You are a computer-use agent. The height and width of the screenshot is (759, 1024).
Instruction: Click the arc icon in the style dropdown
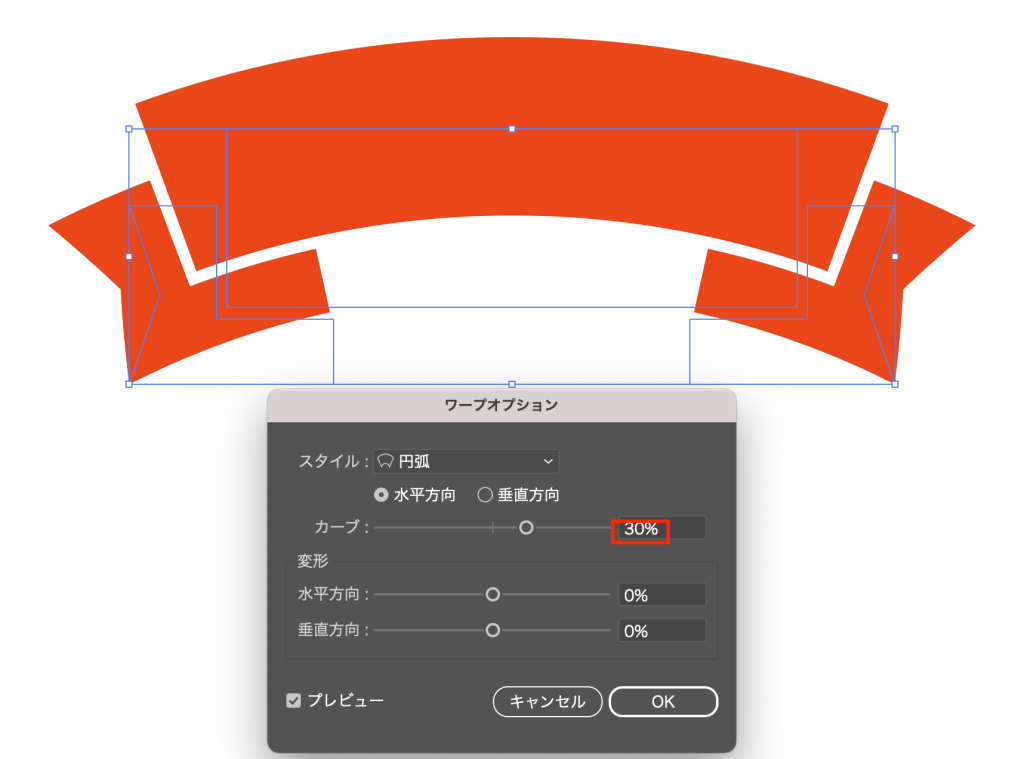pos(385,461)
